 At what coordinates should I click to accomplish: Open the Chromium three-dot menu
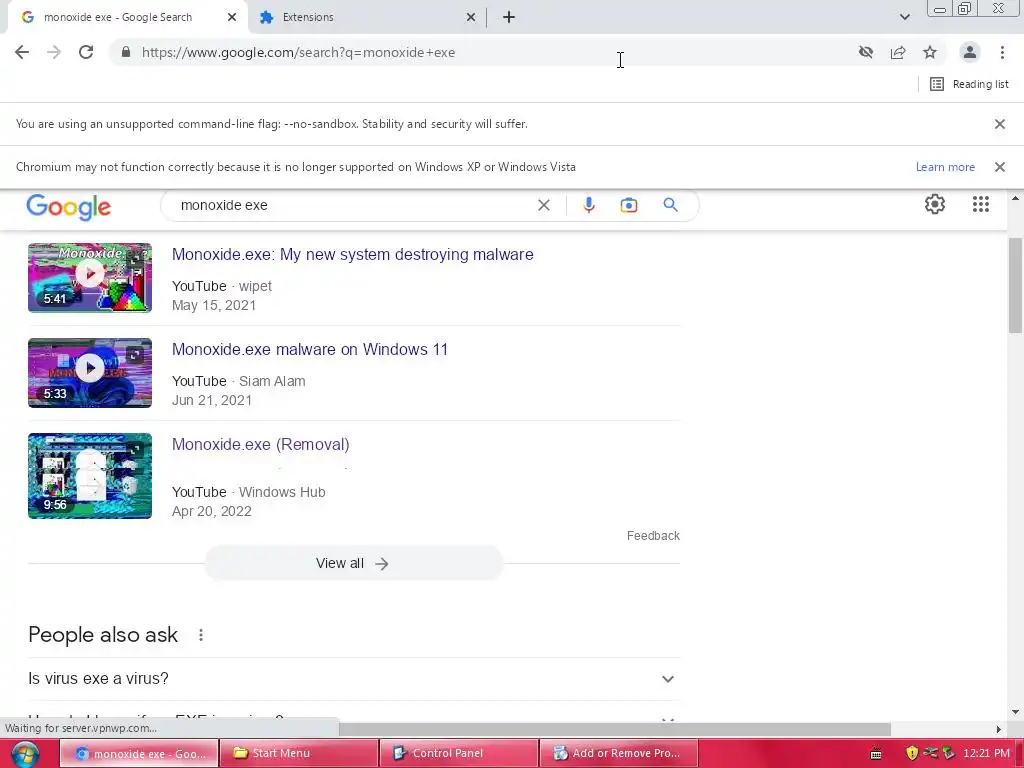click(1002, 52)
